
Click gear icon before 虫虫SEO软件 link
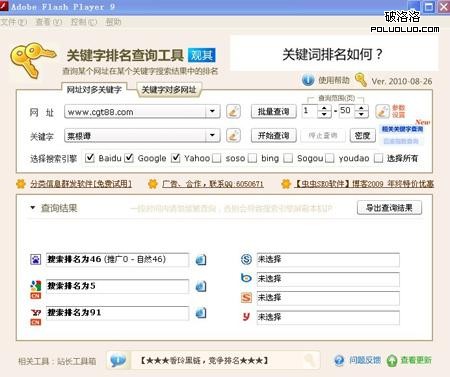(286, 184)
